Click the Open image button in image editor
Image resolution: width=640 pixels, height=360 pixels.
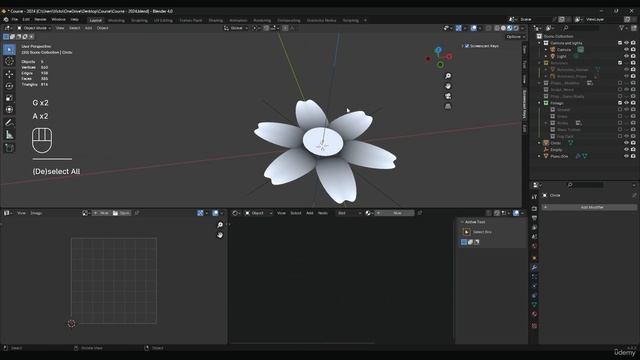click(121, 213)
